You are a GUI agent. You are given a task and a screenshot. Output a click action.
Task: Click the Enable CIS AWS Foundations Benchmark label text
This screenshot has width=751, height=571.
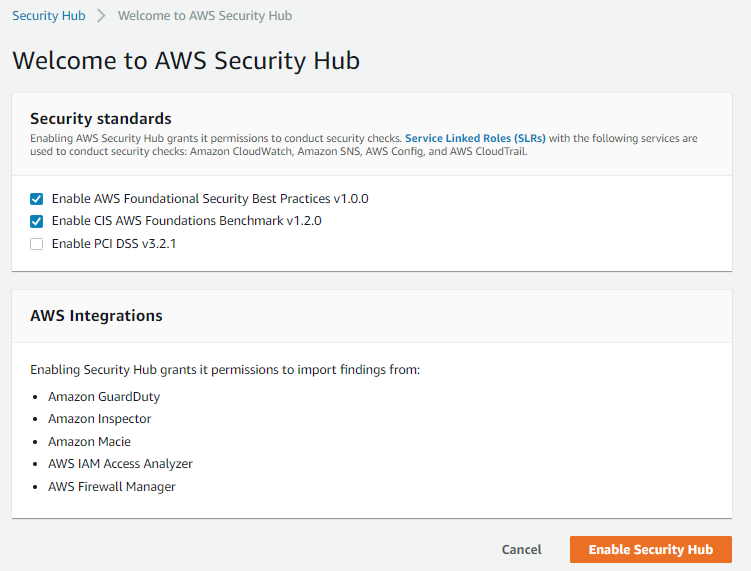tap(186, 221)
